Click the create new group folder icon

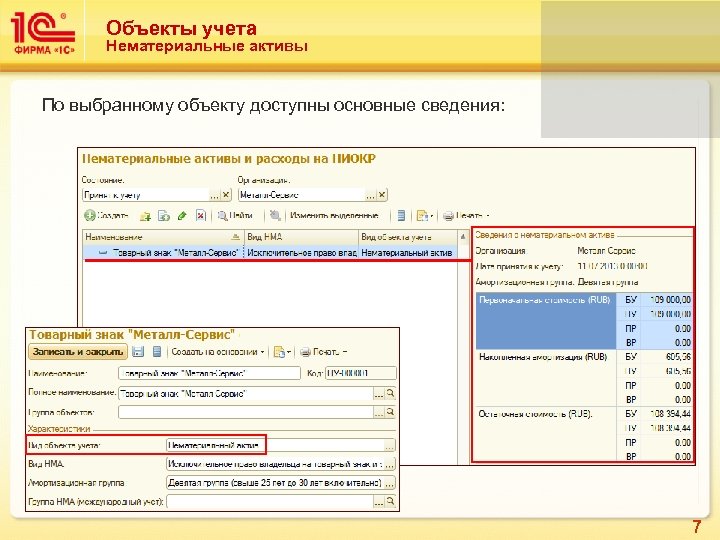coord(146,216)
